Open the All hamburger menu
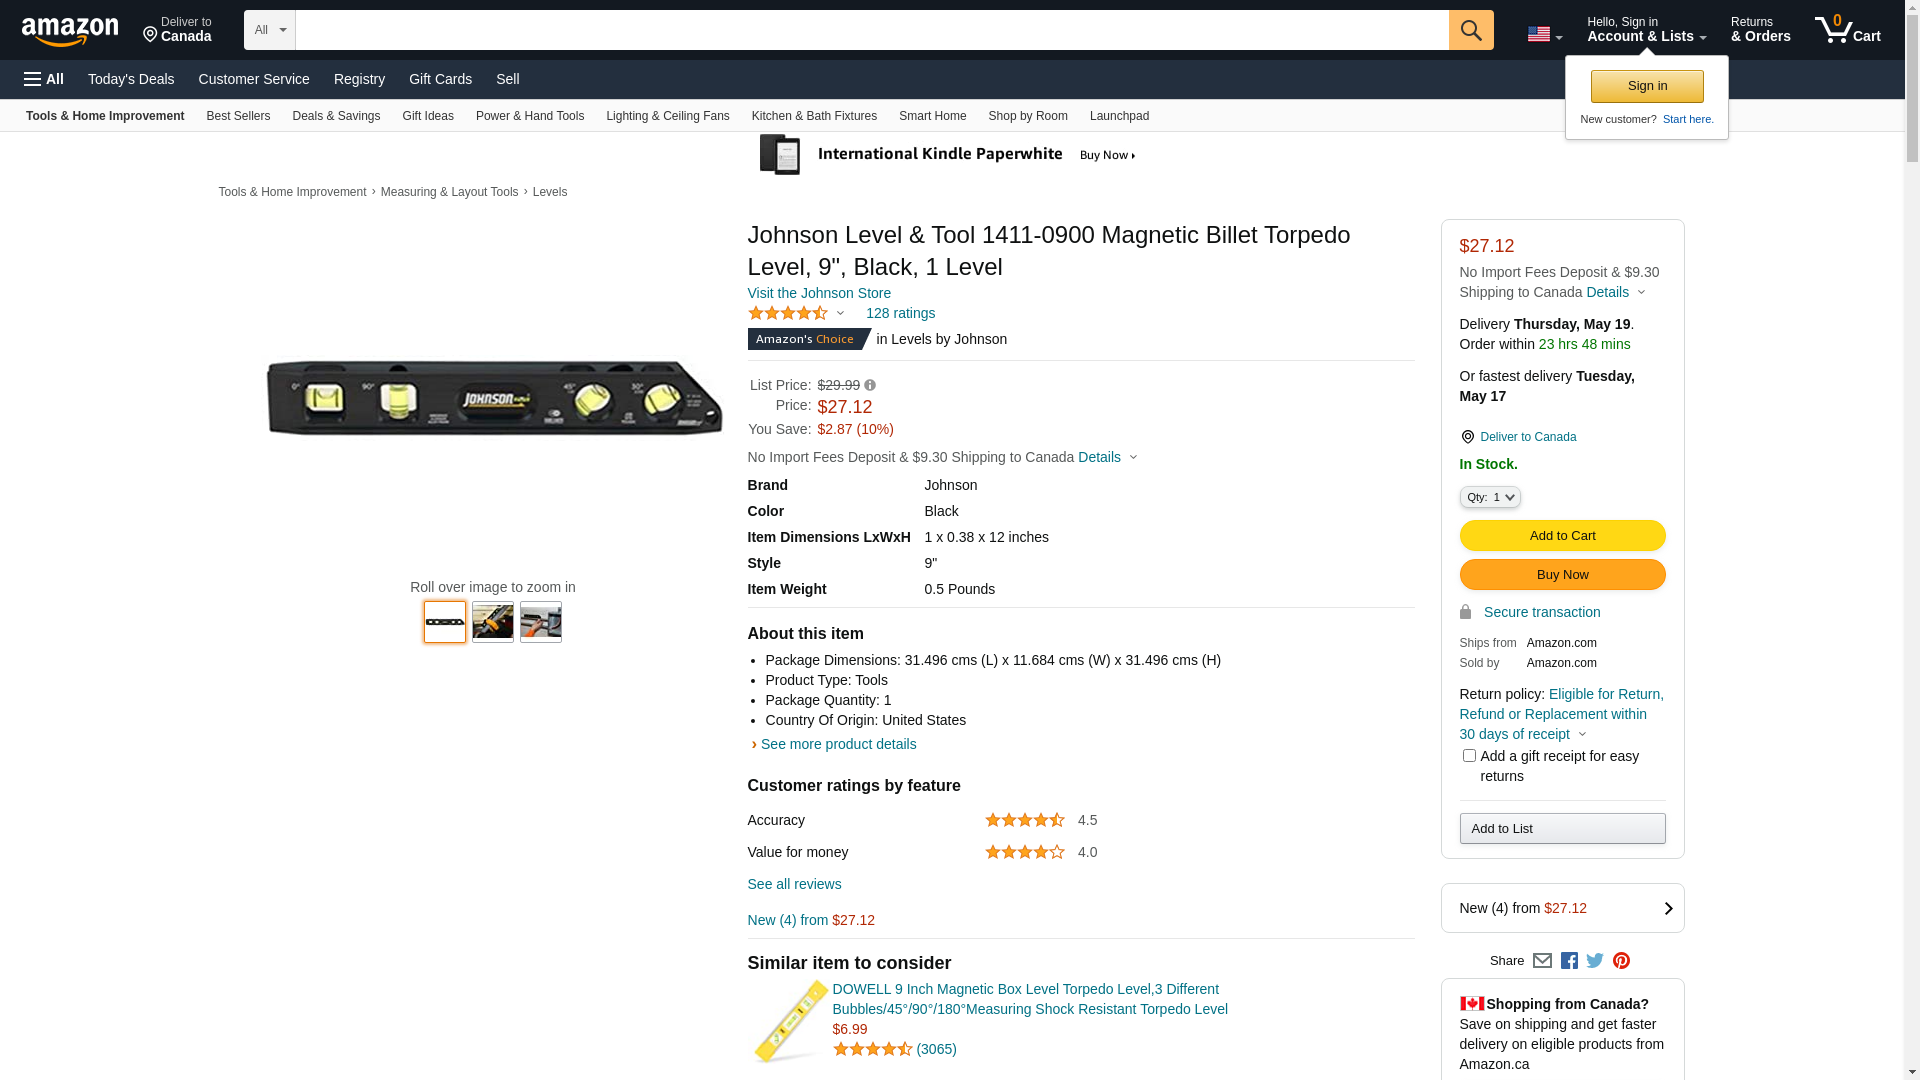 (x=44, y=79)
